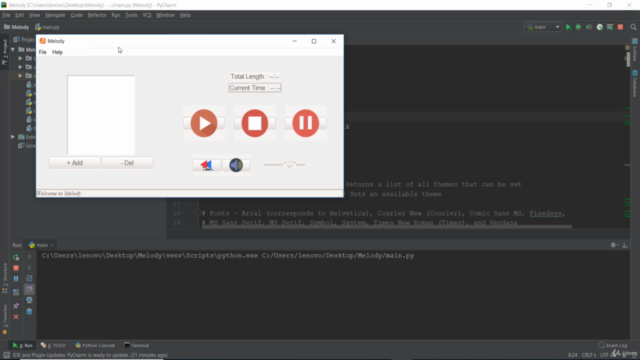Open the Python Console tab
This screenshot has width=640, height=360.
[95, 345]
